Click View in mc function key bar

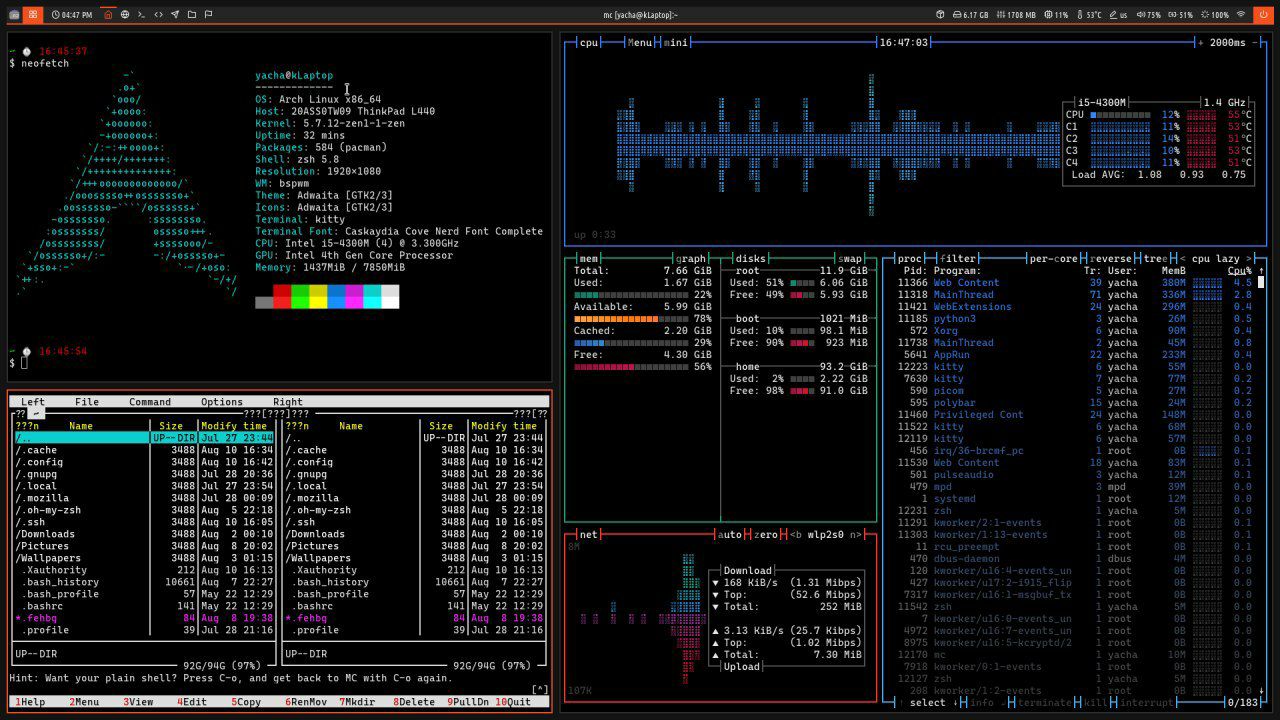pyautogui.click(x=140, y=702)
